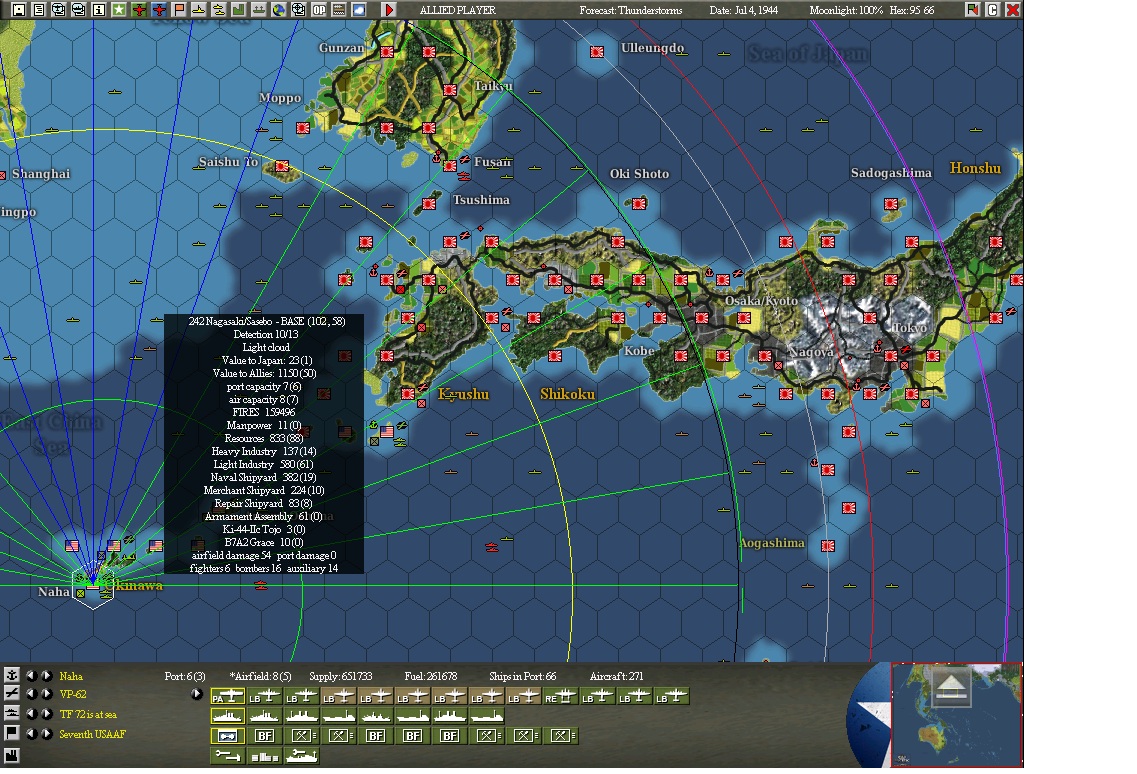Image resolution: width=1137 pixels, height=774 pixels.
Task: Click the red-green flag icon at top right
Action: (x=972, y=9)
